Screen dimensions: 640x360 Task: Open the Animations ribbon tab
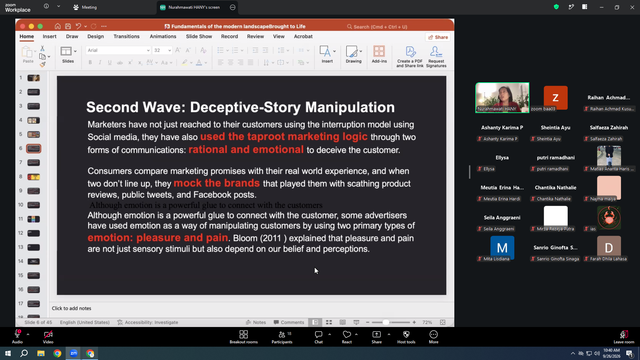pos(163,36)
